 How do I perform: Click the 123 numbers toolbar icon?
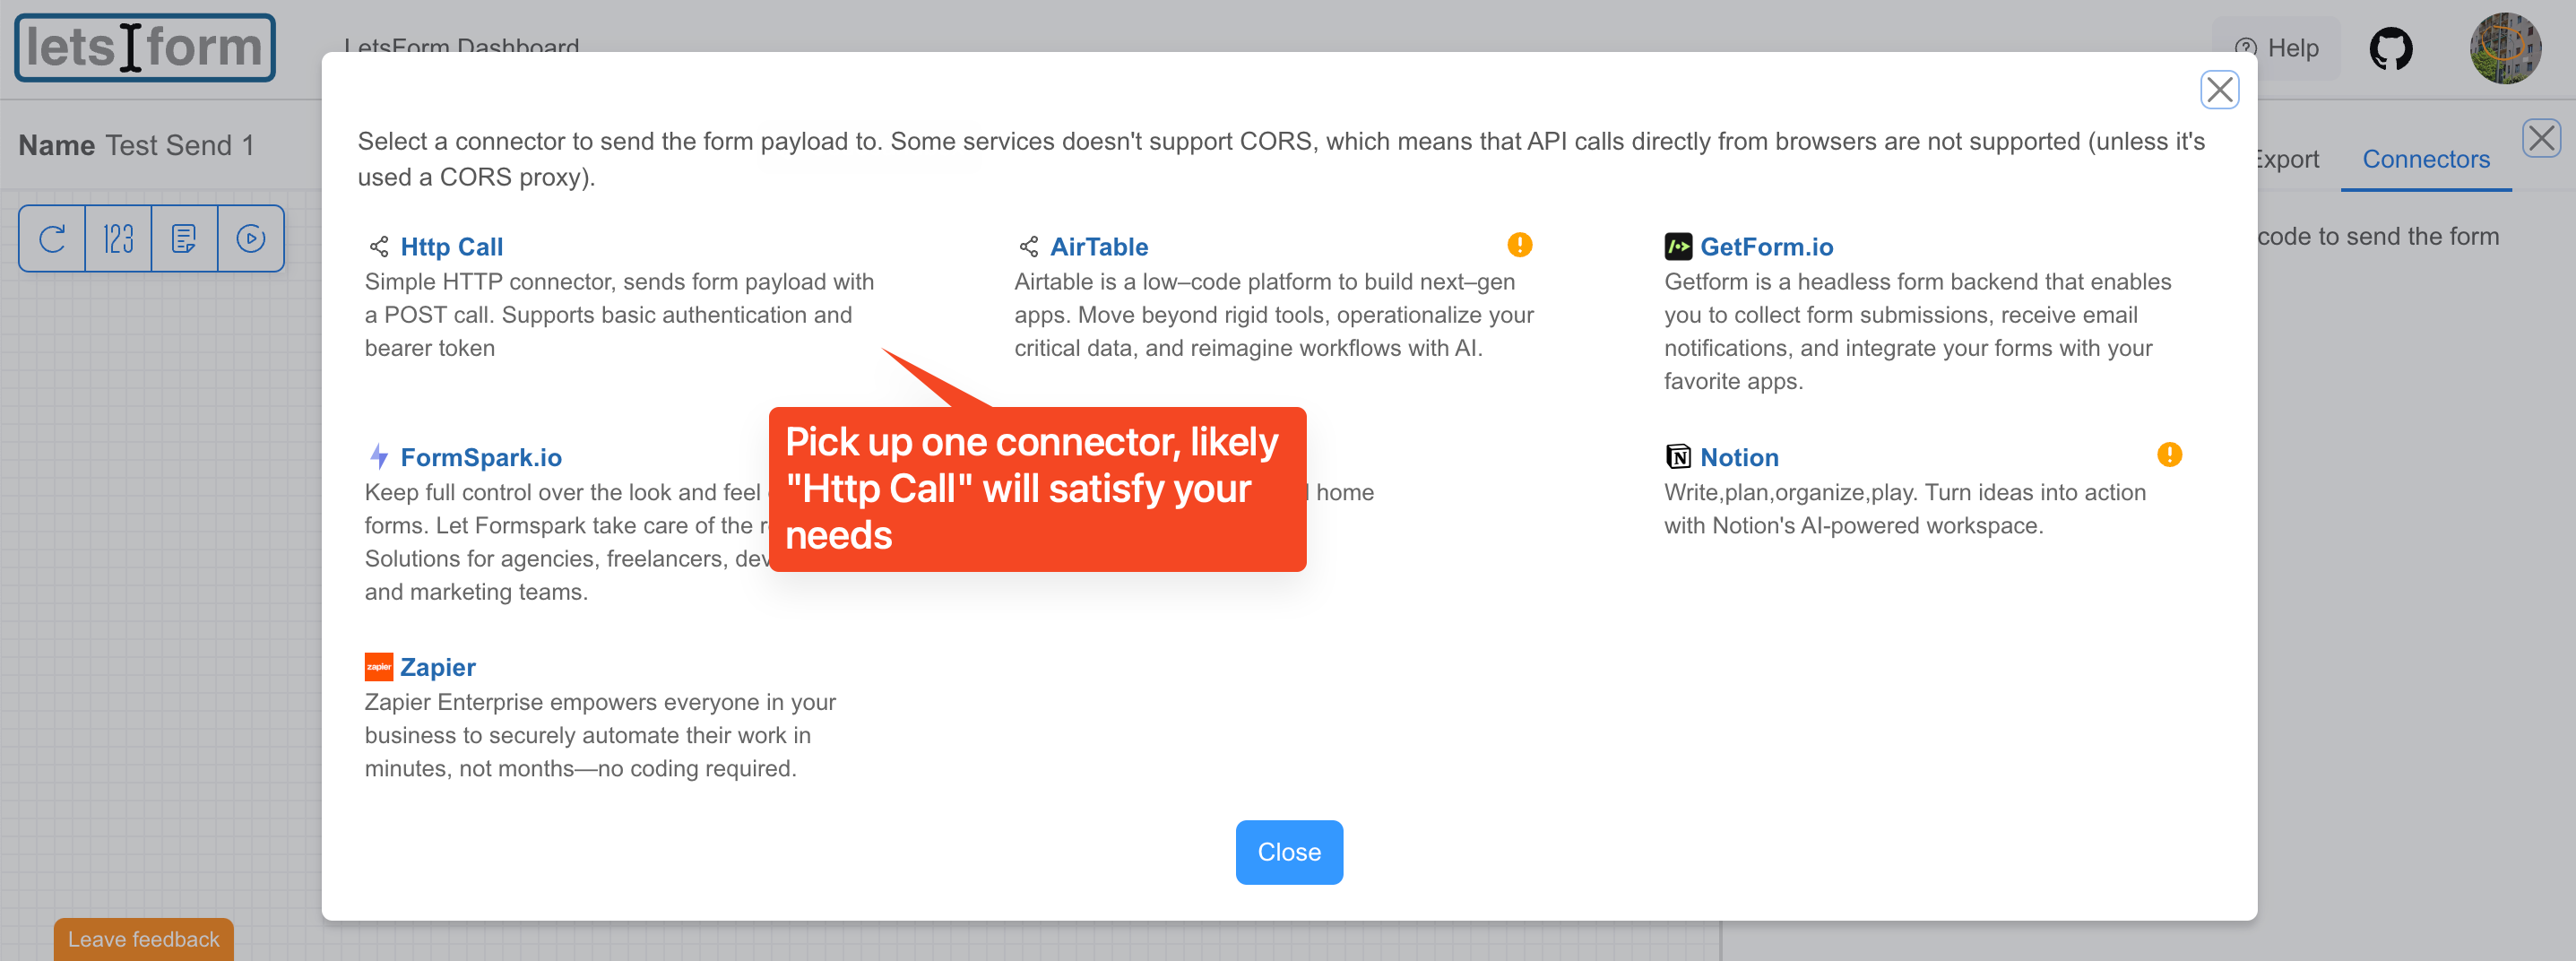click(x=118, y=239)
